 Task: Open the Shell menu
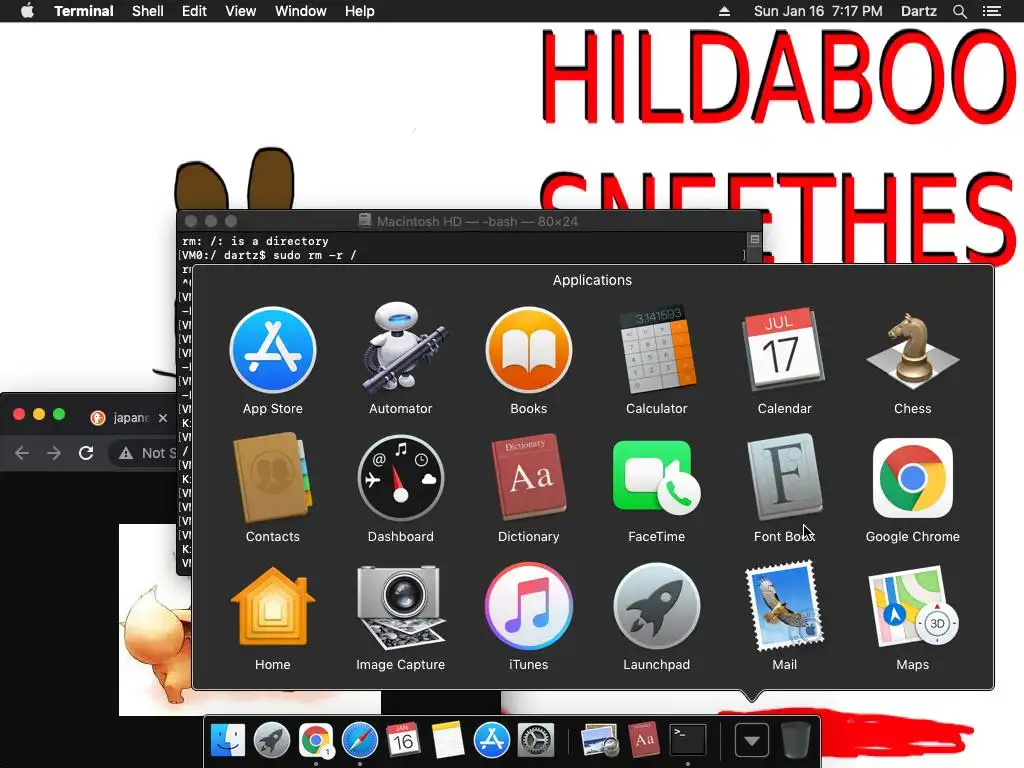pos(148,11)
